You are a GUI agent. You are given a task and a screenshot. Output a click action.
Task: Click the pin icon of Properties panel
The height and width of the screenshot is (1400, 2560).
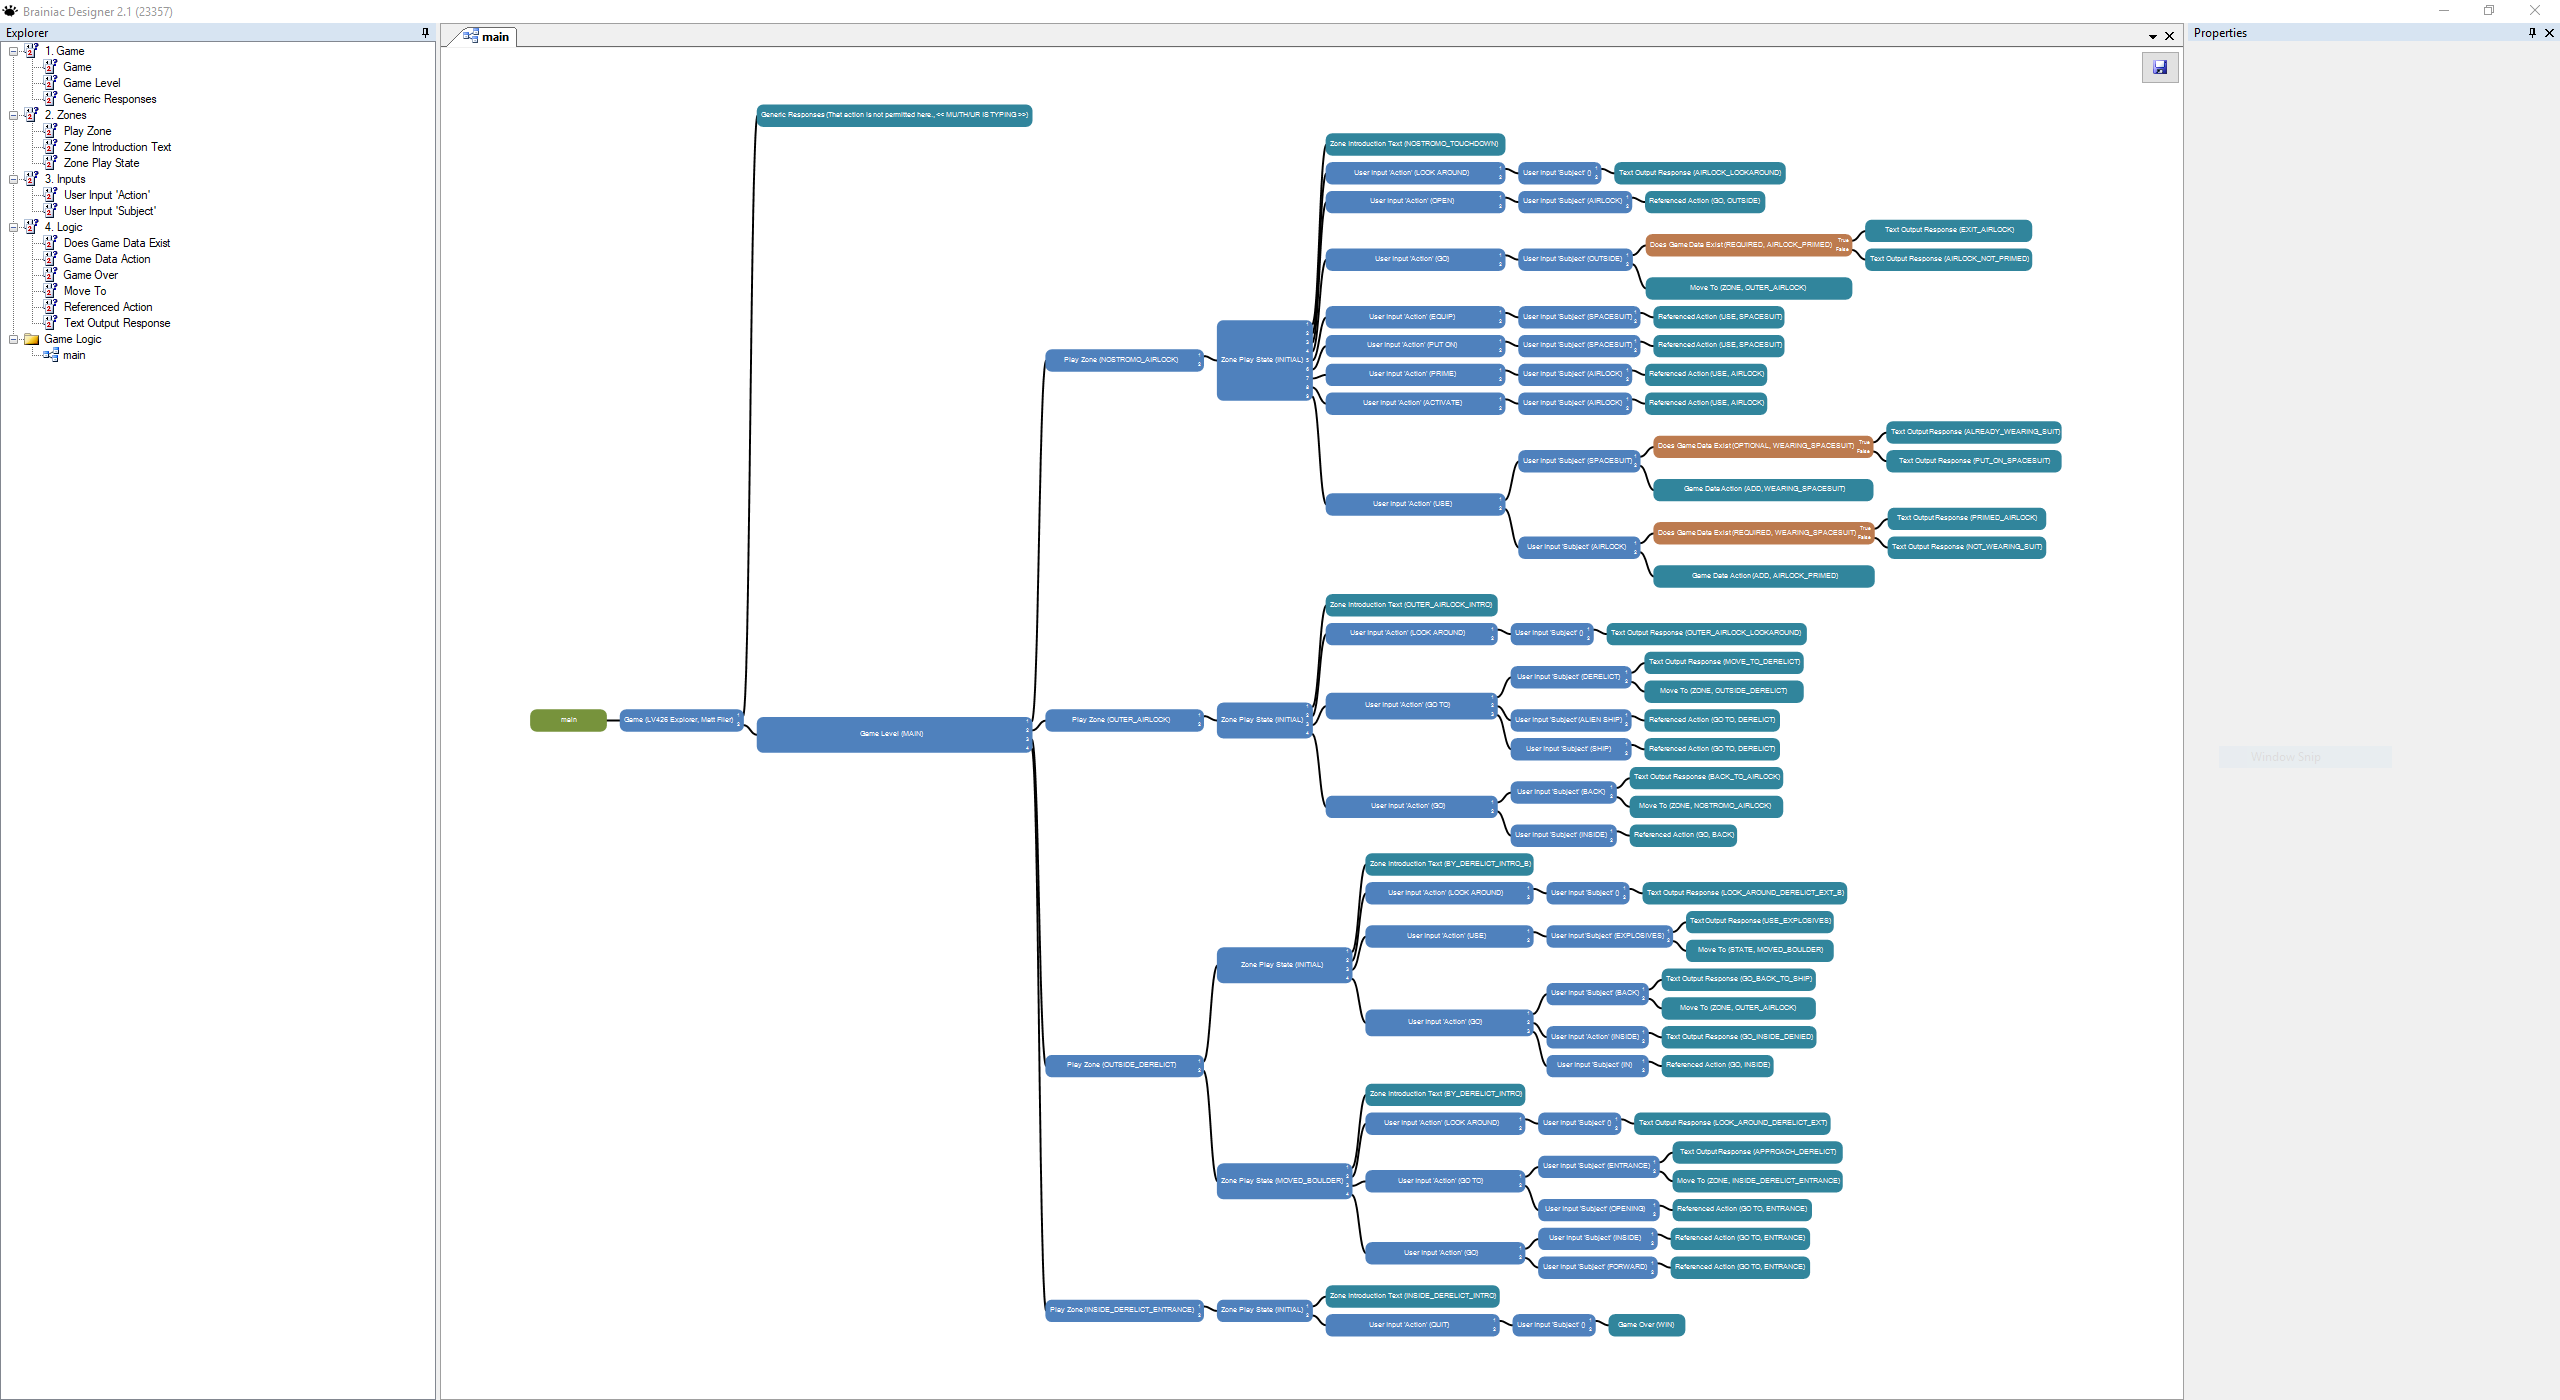[2532, 33]
